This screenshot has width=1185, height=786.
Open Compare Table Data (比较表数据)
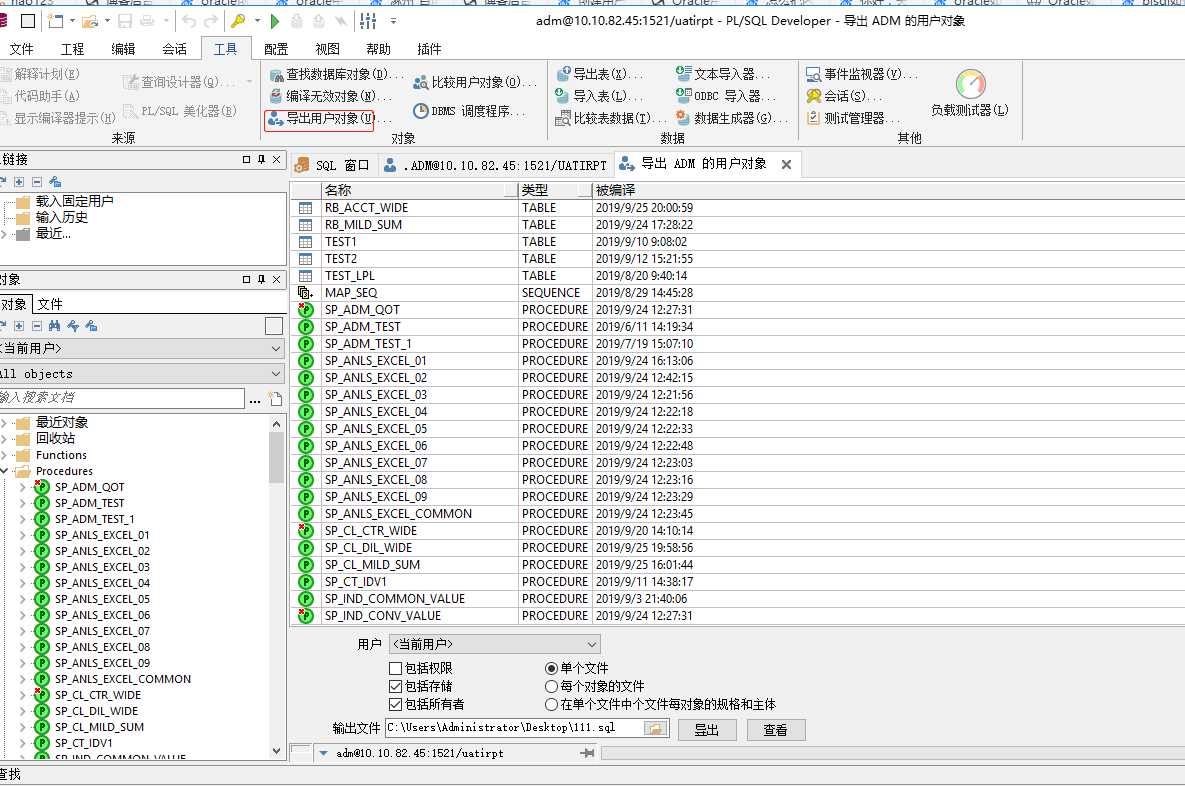(610, 119)
